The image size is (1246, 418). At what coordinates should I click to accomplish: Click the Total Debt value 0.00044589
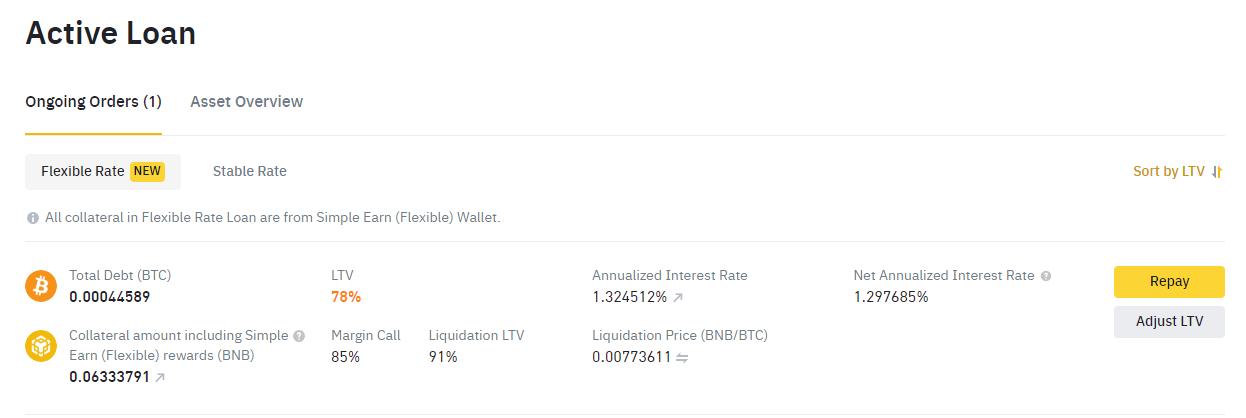[x=110, y=297]
